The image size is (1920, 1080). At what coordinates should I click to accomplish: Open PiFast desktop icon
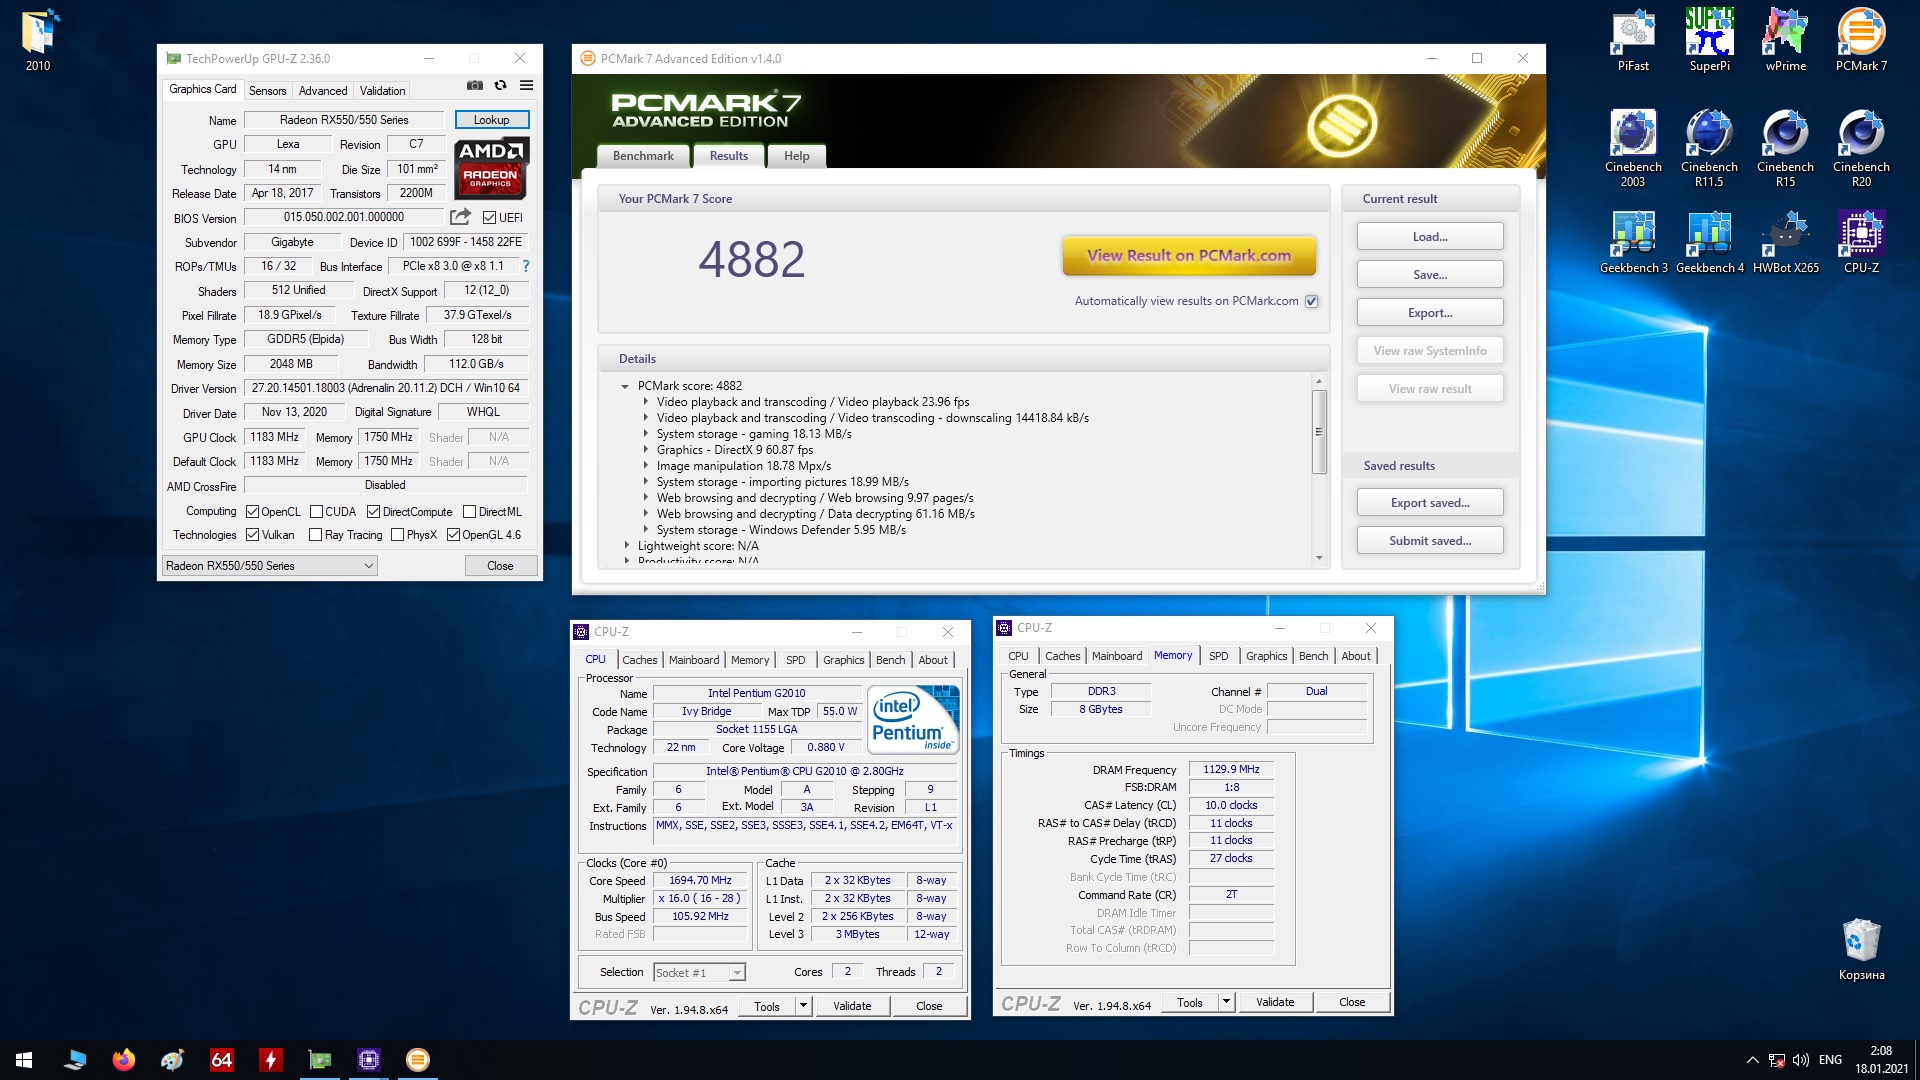[x=1633, y=40]
